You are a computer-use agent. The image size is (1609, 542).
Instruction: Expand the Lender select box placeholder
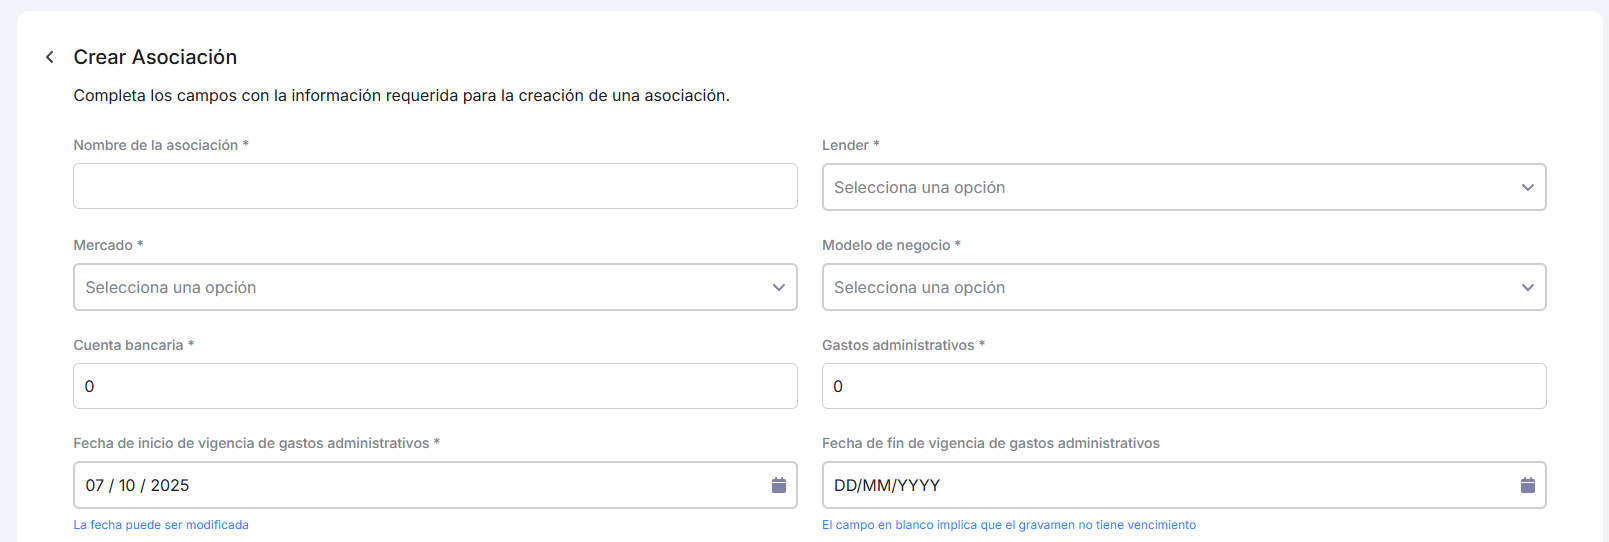(919, 188)
